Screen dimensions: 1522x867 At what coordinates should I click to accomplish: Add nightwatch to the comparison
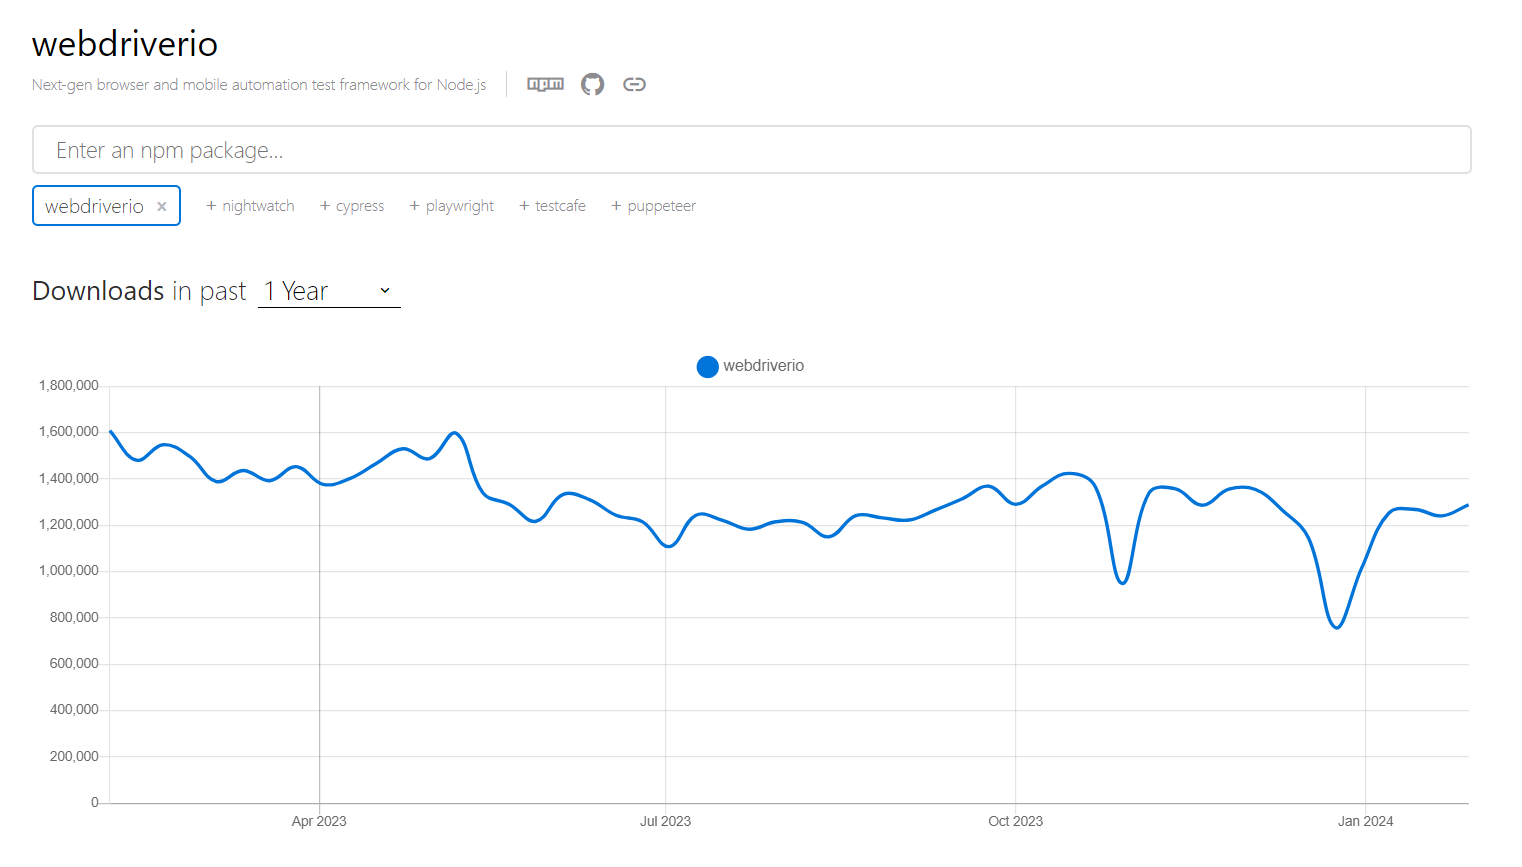[250, 206]
